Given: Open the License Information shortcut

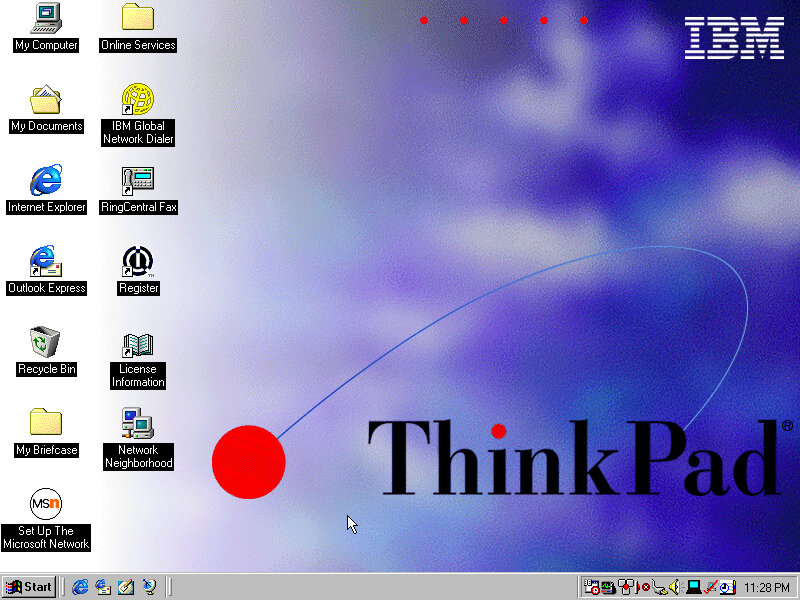Looking at the screenshot, I should [138, 346].
